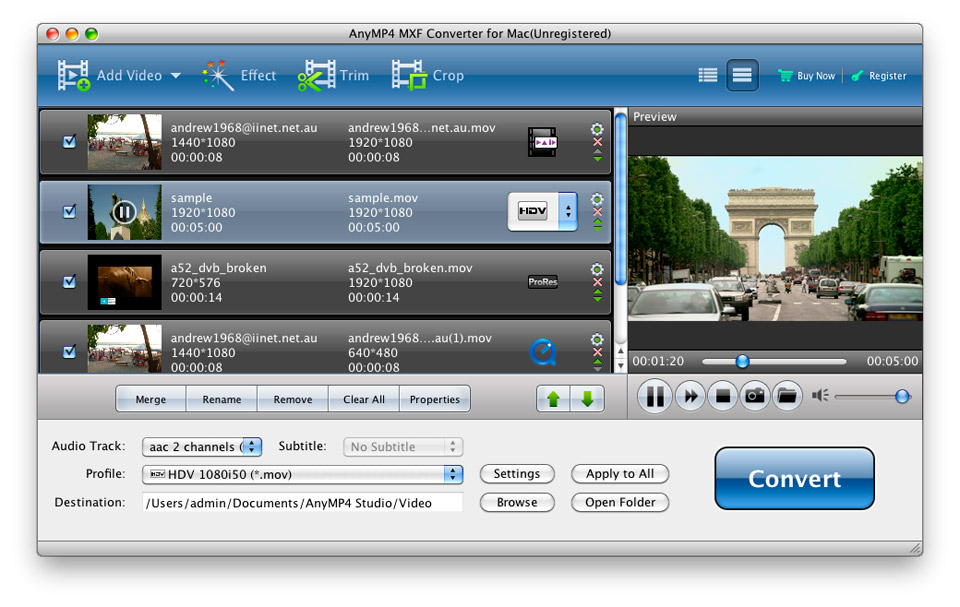Open the Trim tool
The width and height of the screenshot is (960, 607).
click(334, 76)
